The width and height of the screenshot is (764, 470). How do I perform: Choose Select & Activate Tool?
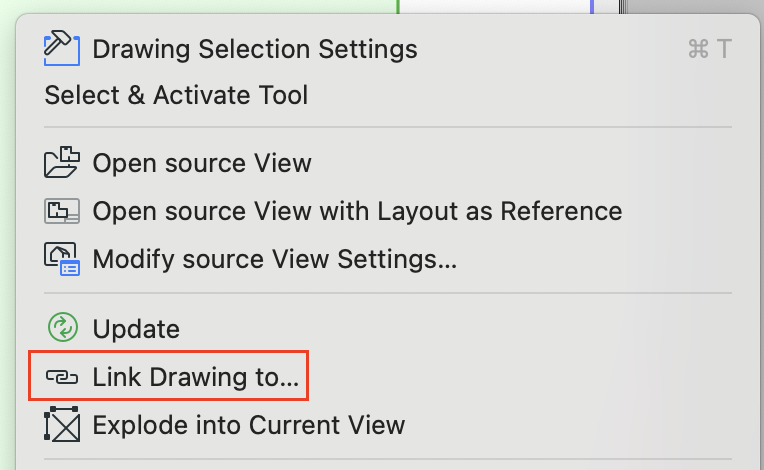click(176, 96)
